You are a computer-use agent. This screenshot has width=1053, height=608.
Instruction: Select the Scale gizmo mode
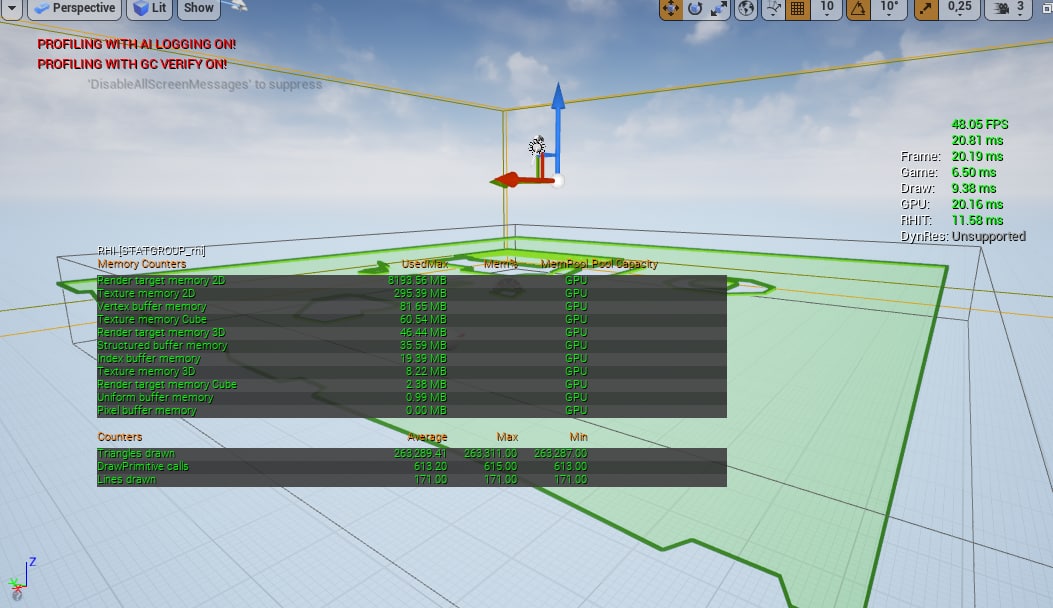point(719,9)
